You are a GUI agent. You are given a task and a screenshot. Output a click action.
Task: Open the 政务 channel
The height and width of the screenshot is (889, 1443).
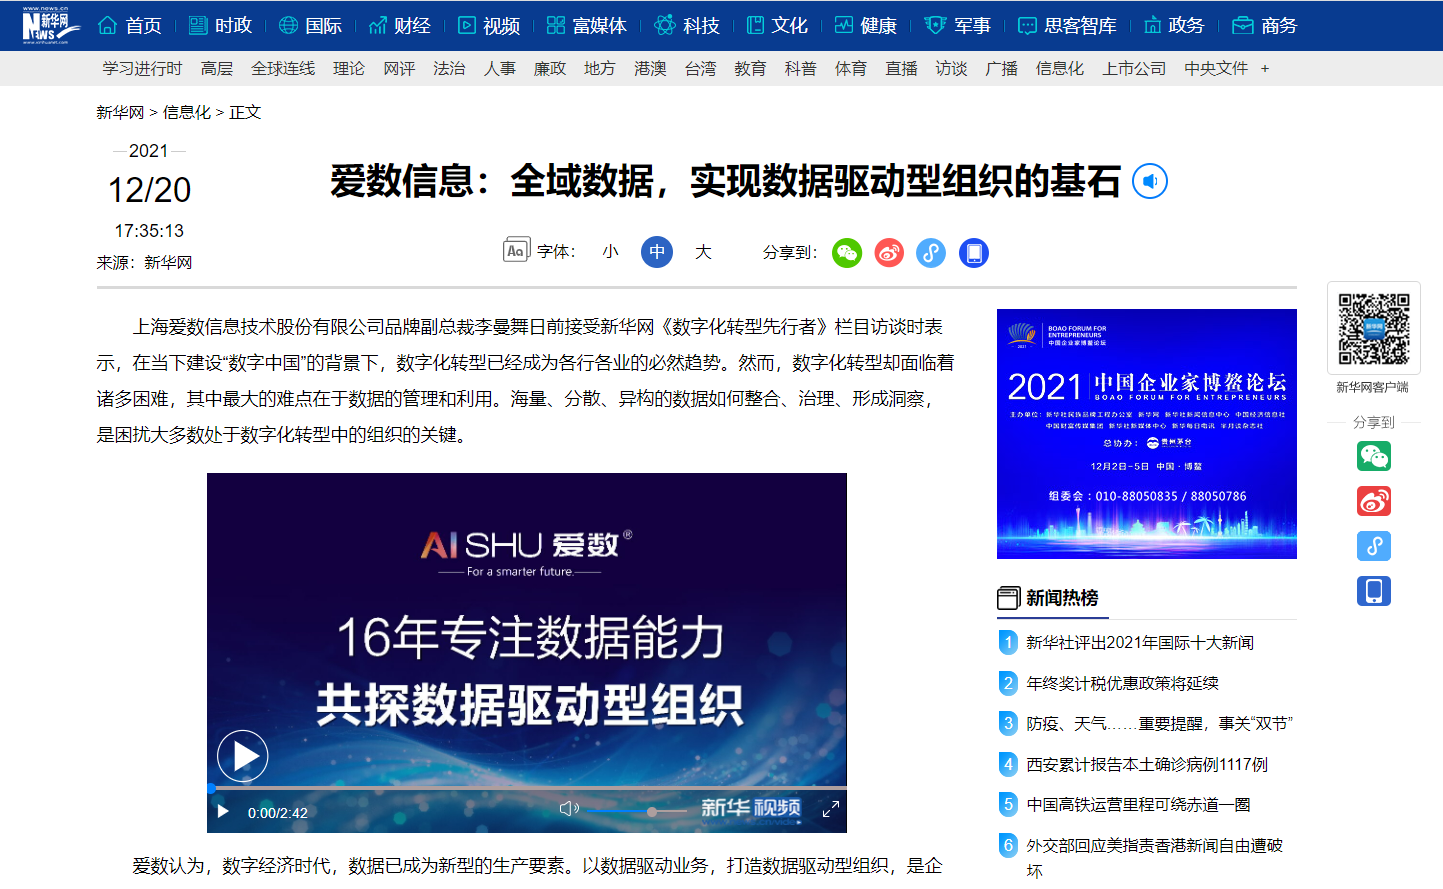click(1174, 25)
